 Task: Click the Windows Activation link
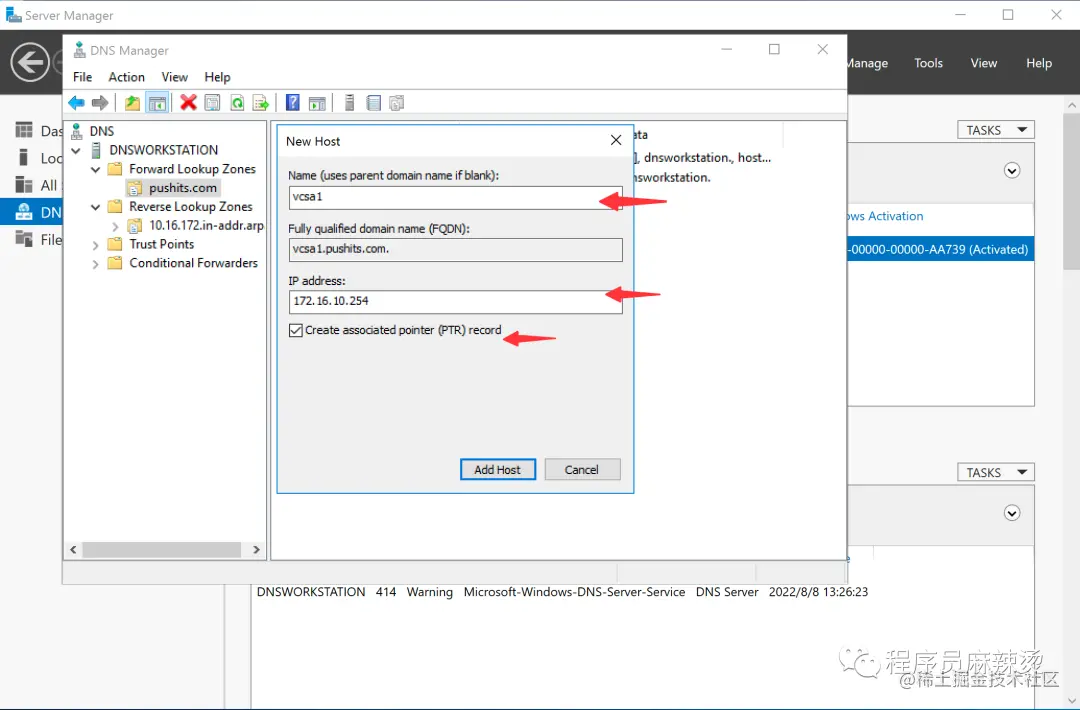[886, 216]
